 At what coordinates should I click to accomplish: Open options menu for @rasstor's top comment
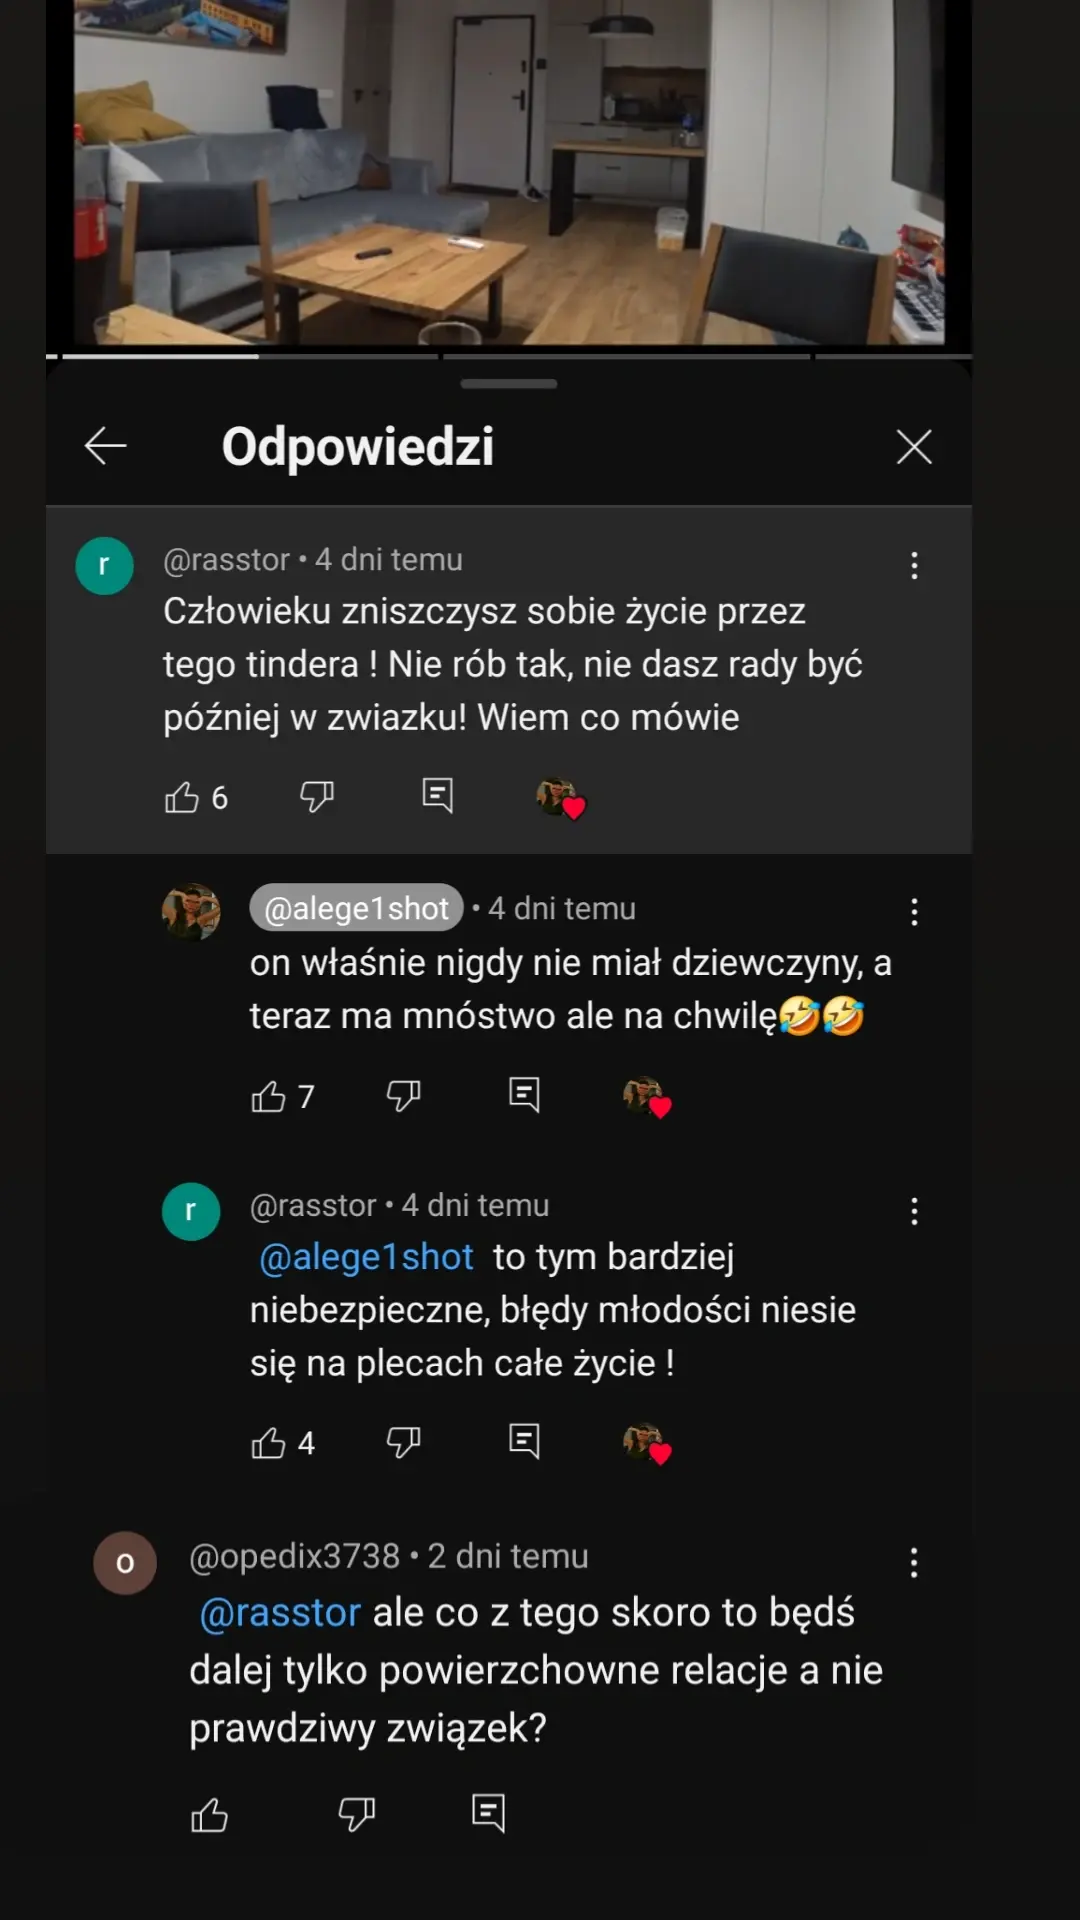pos(913,566)
